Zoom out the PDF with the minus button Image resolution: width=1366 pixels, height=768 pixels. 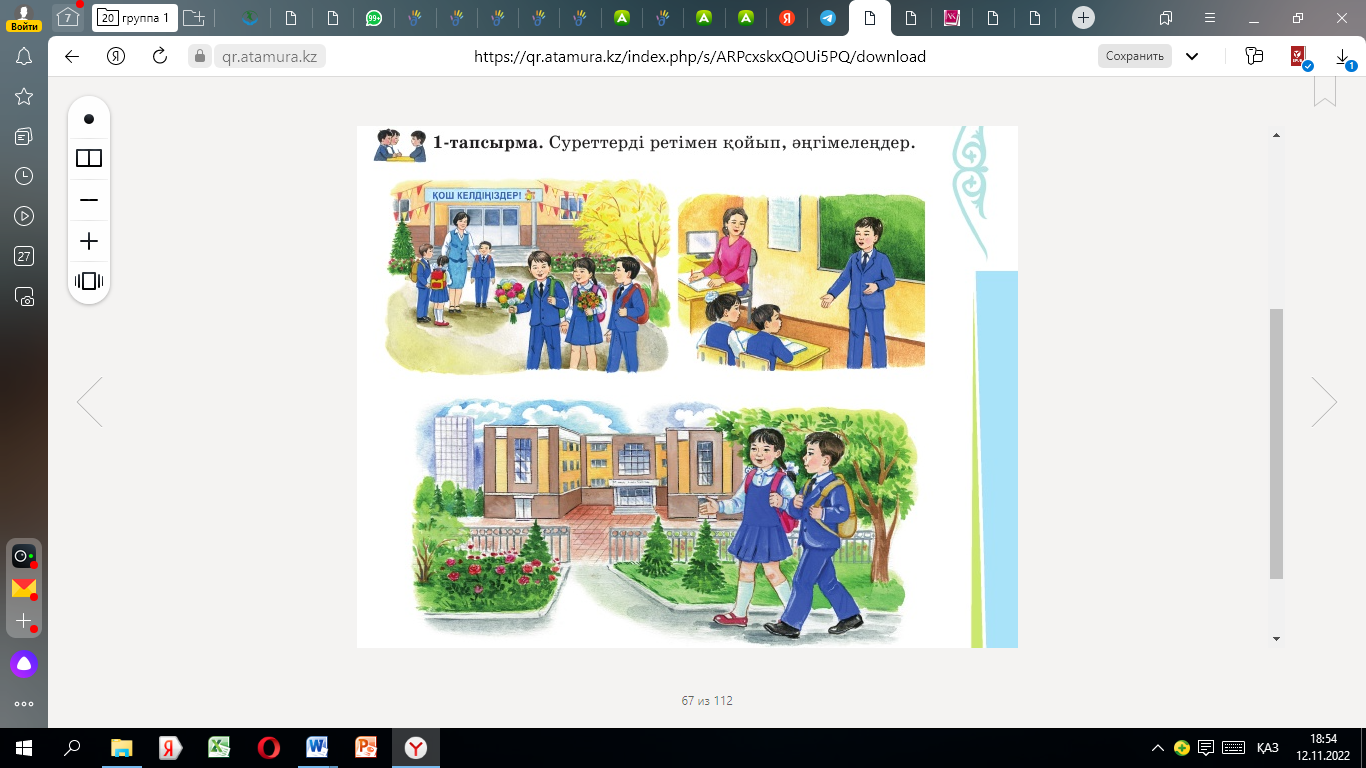point(89,200)
